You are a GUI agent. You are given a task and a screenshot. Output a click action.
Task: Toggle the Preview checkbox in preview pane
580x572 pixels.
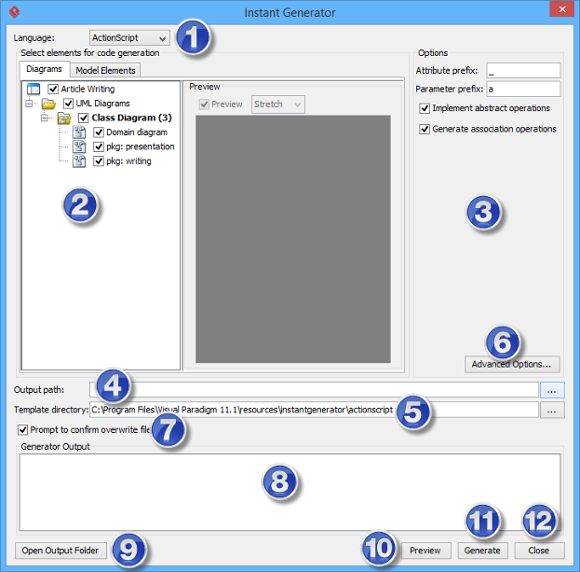[x=204, y=104]
